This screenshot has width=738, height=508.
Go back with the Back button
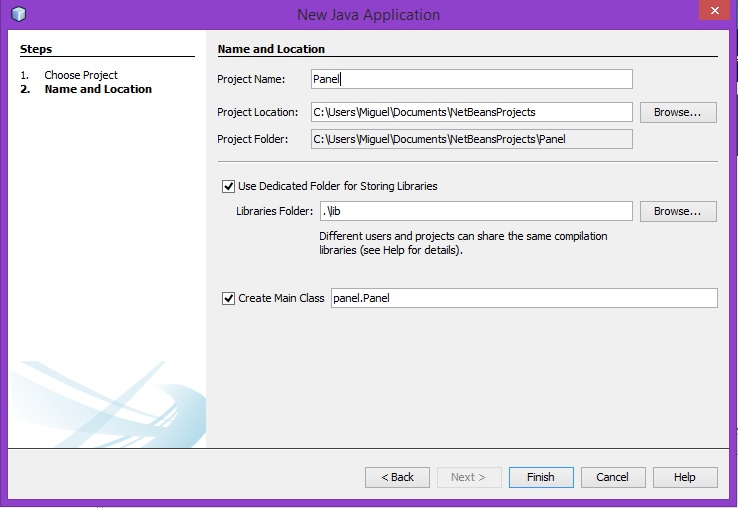(397, 477)
